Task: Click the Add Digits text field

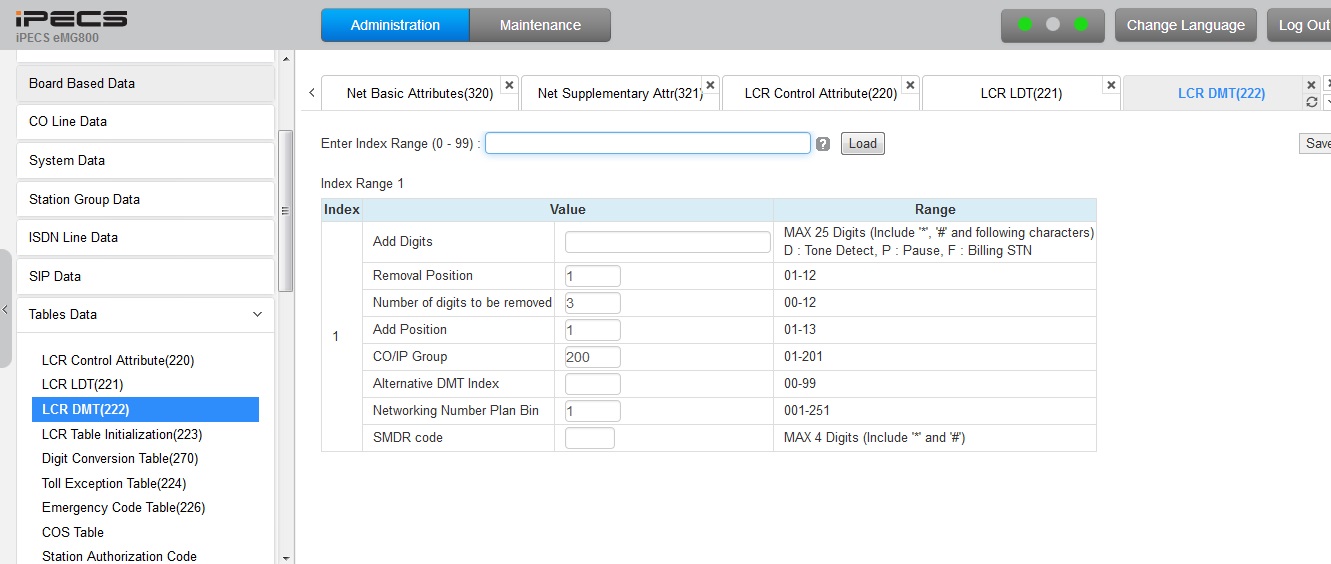Action: [667, 242]
